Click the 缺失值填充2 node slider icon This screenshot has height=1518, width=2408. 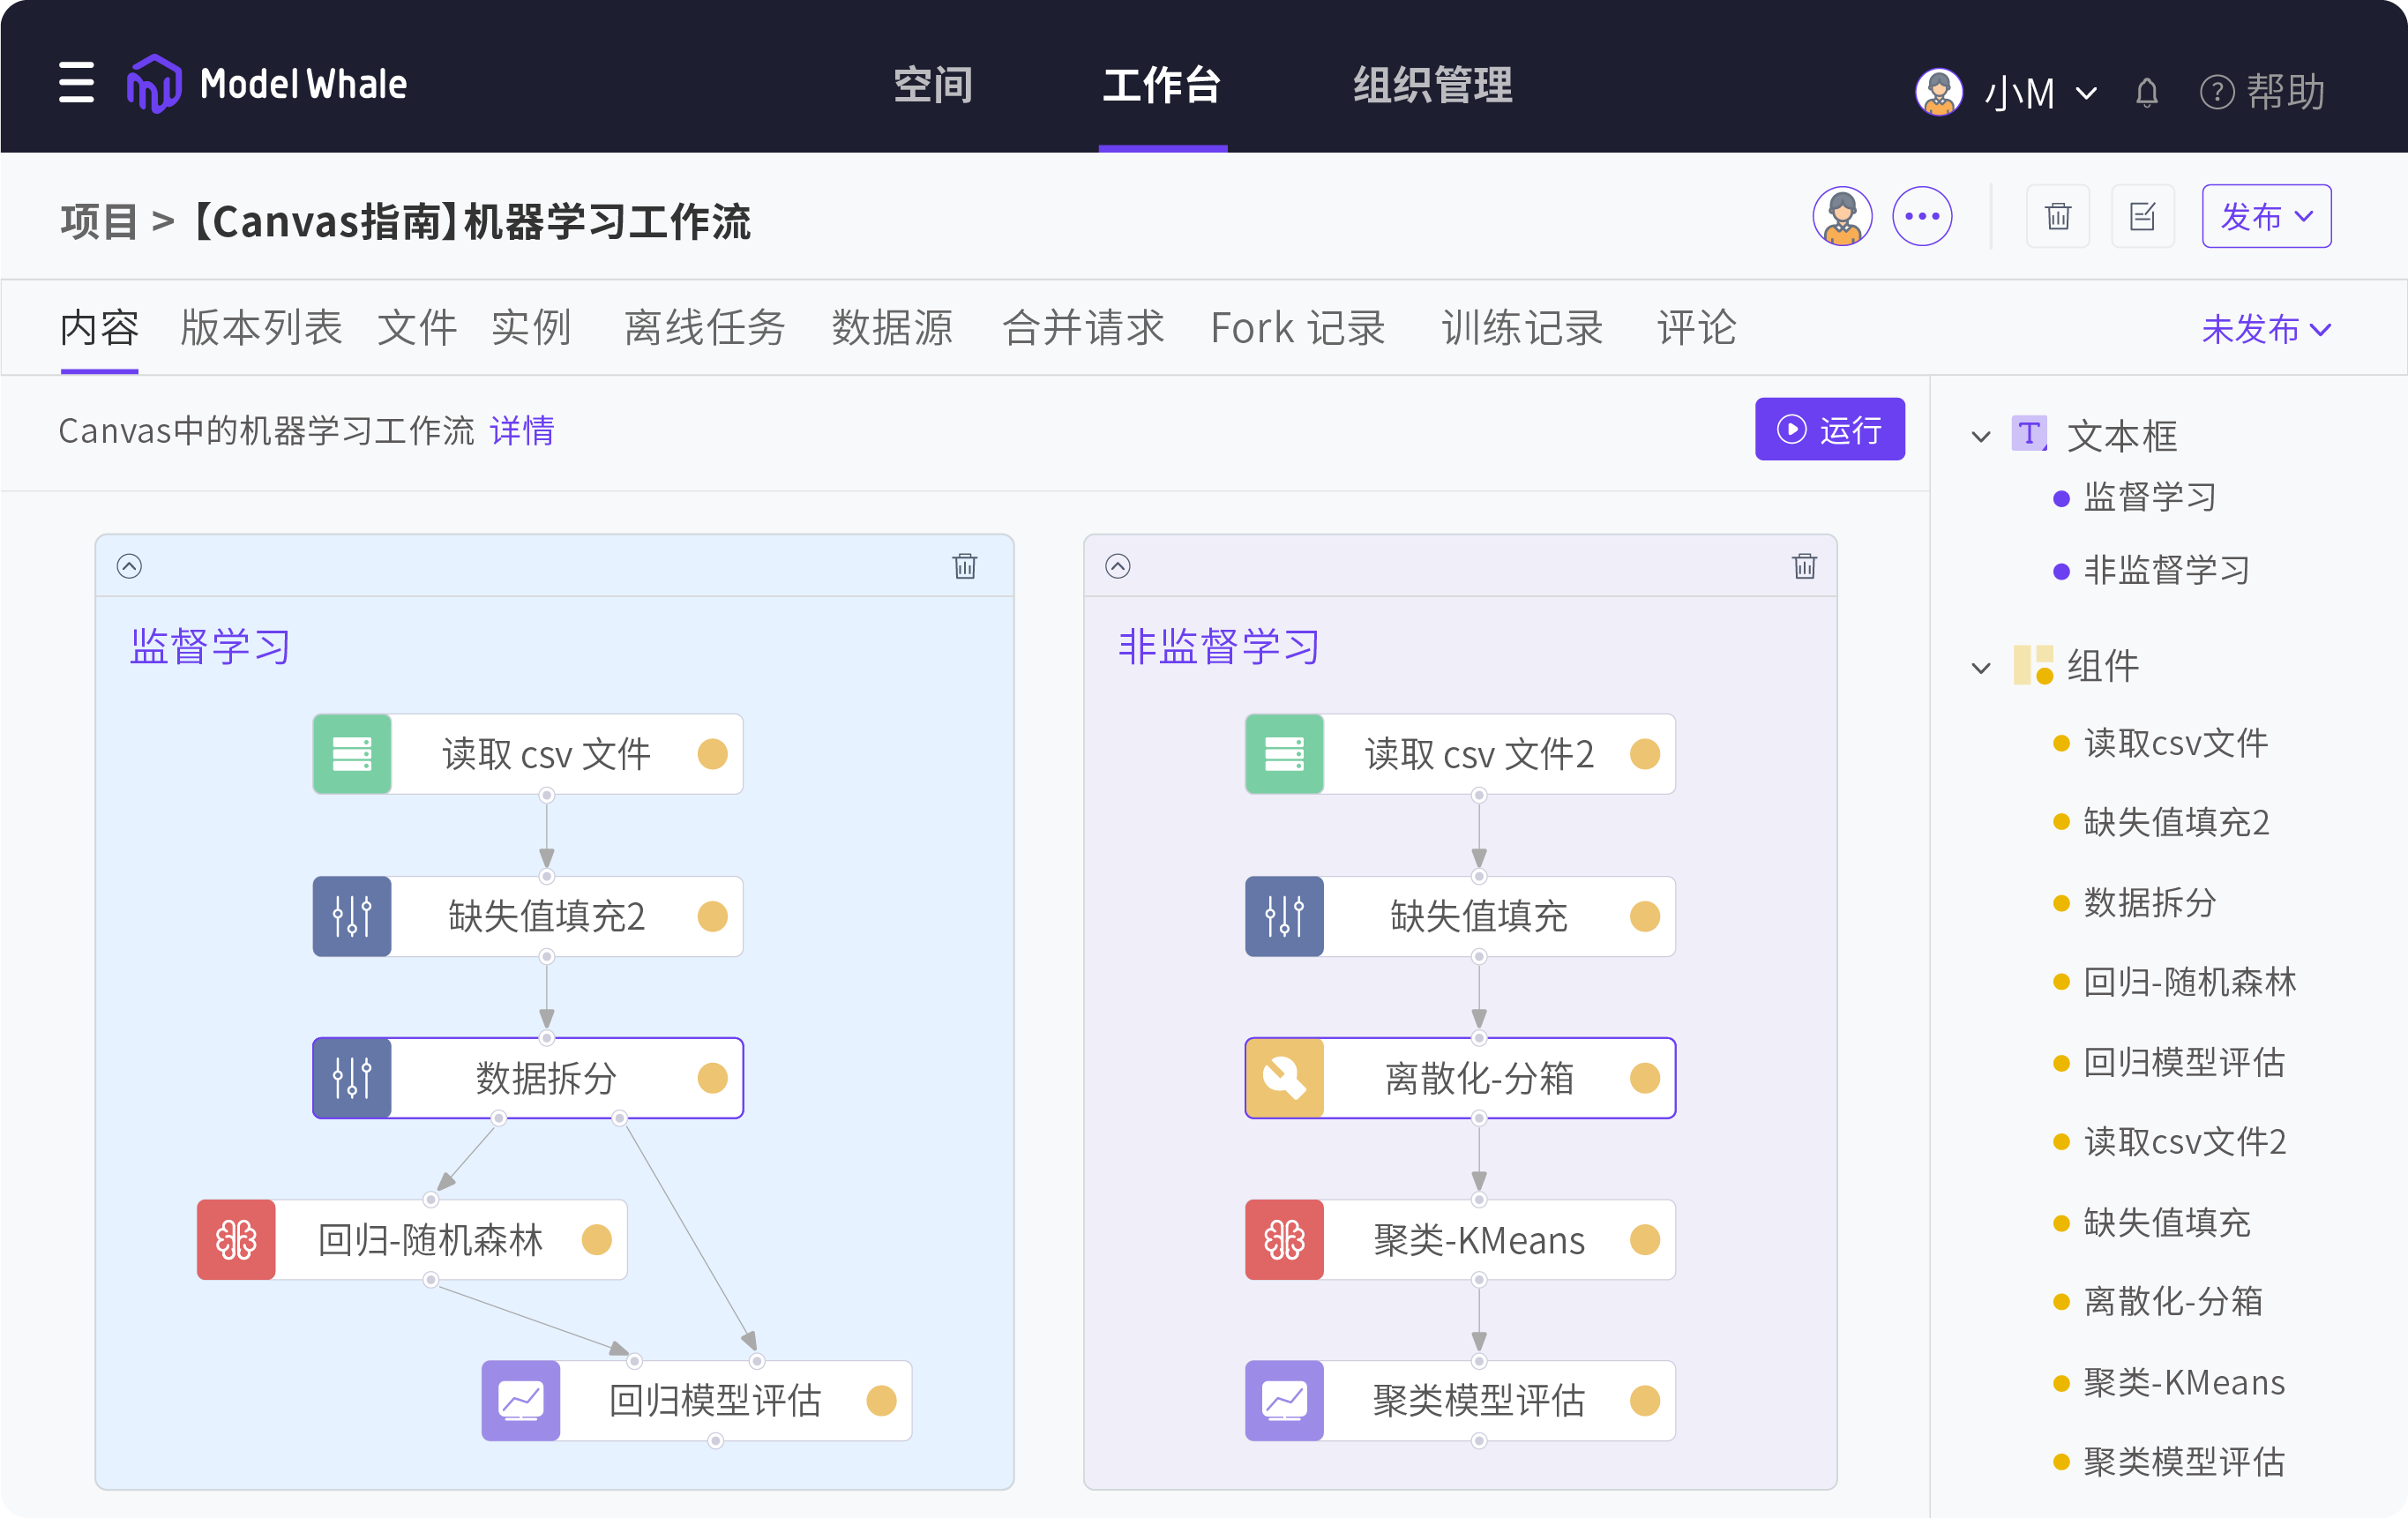click(352, 917)
